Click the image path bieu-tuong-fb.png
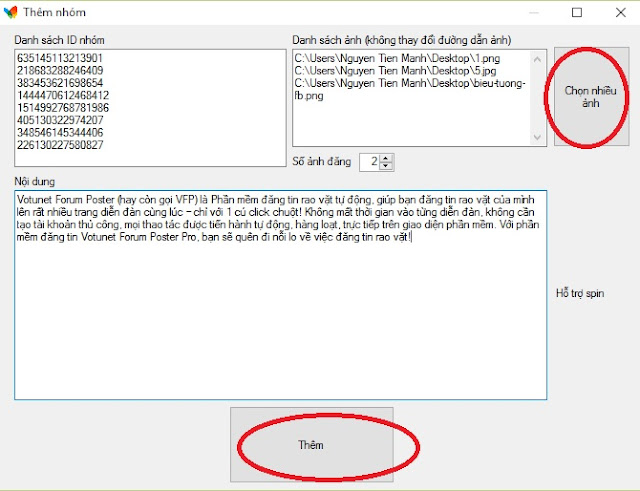This screenshot has width=640, height=491. tap(410, 89)
